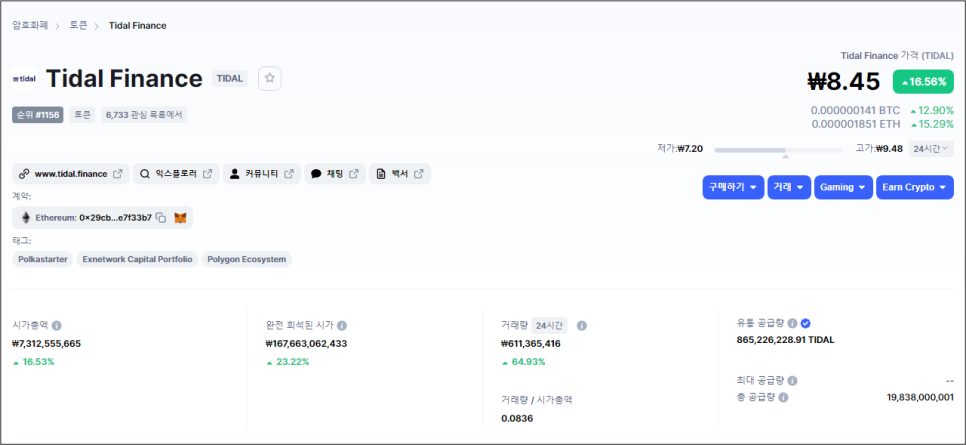Viewport: 966px width, 445px height.
Task: Open the 백서 whitepaper link
Action: (400, 174)
